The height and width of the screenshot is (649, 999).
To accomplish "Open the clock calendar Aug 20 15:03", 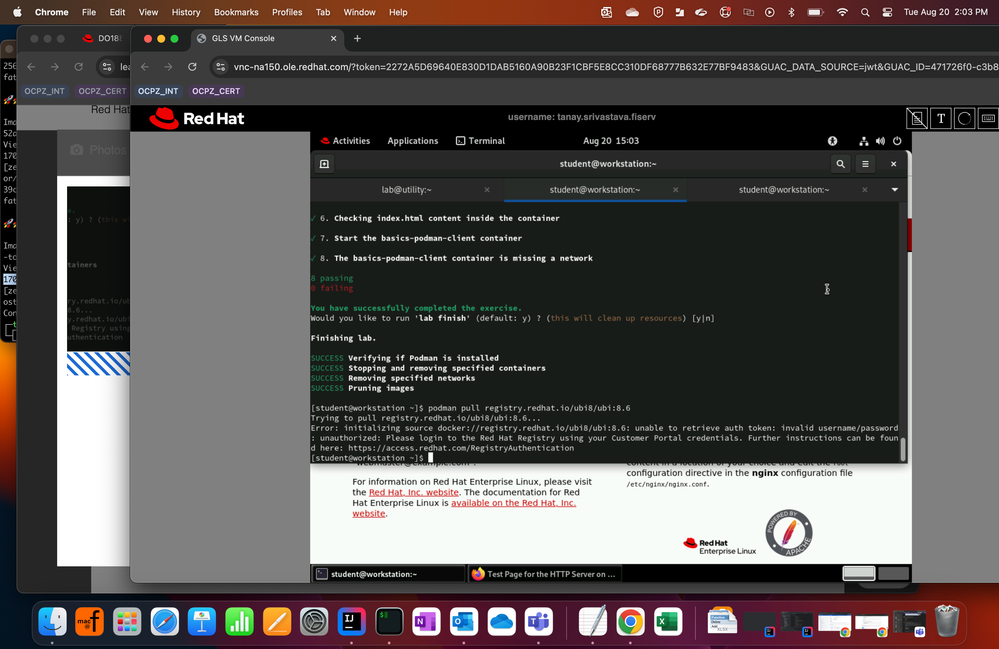I will 611,141.
